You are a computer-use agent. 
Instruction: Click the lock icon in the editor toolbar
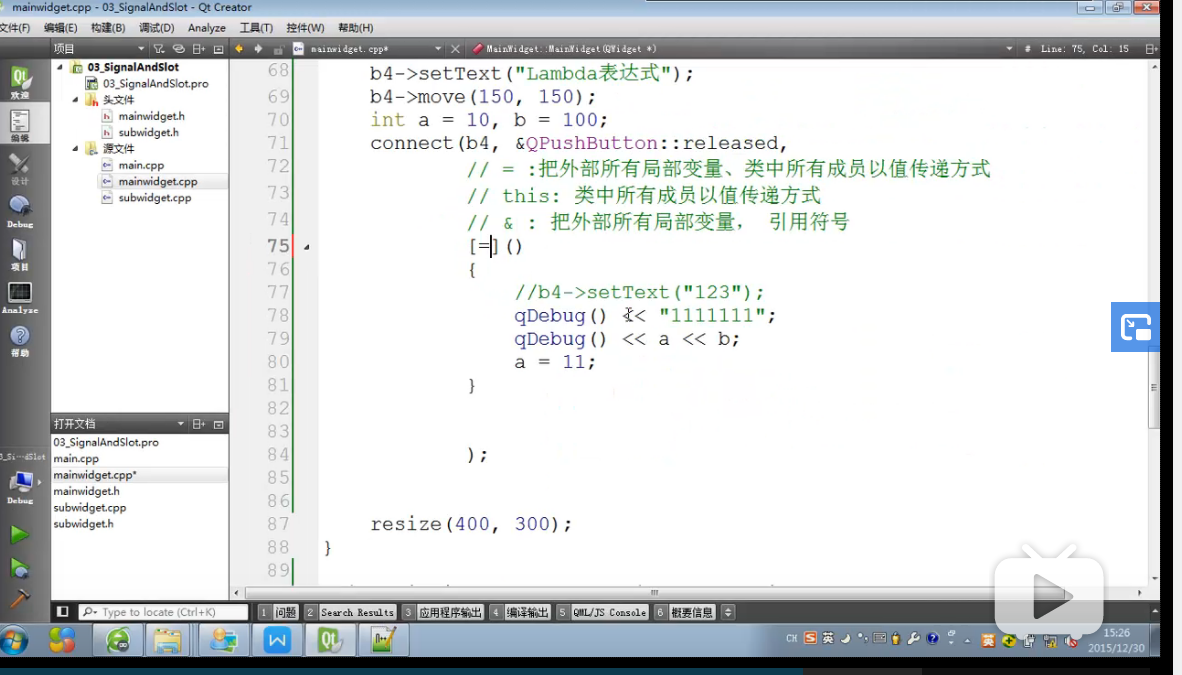click(x=278, y=49)
